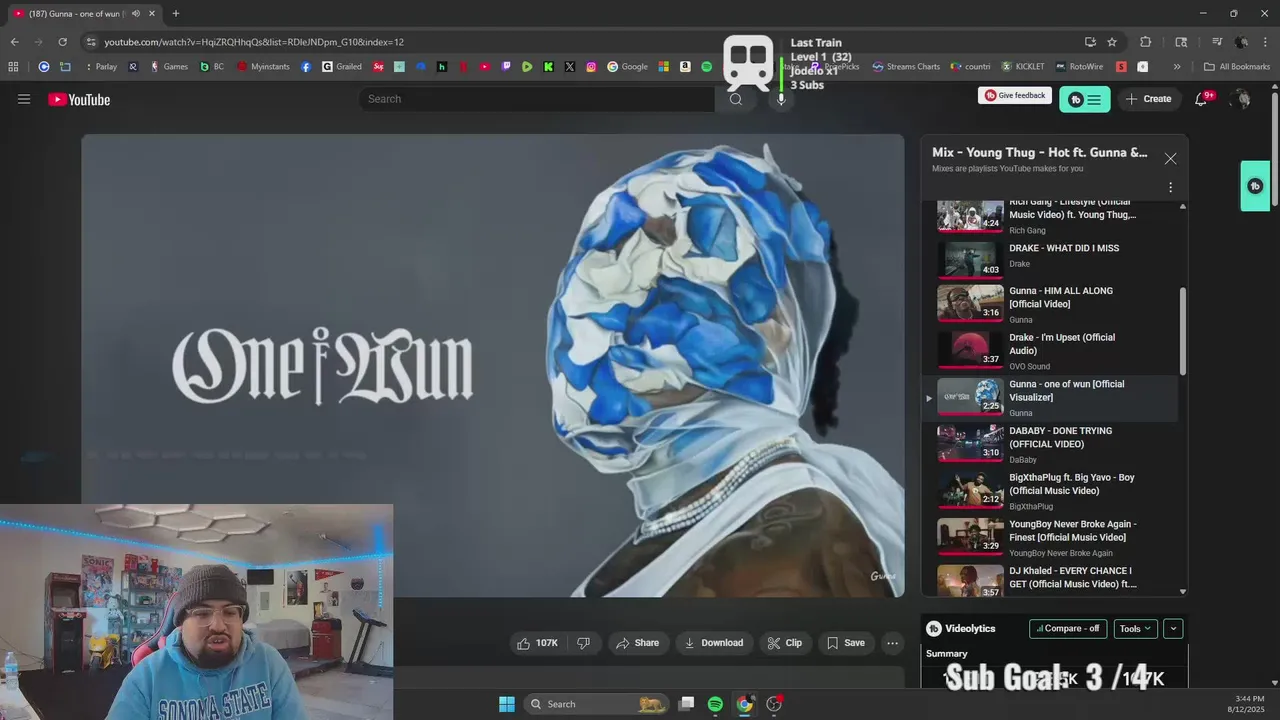Save the video to a playlist
The width and height of the screenshot is (1280, 720).
click(x=846, y=643)
